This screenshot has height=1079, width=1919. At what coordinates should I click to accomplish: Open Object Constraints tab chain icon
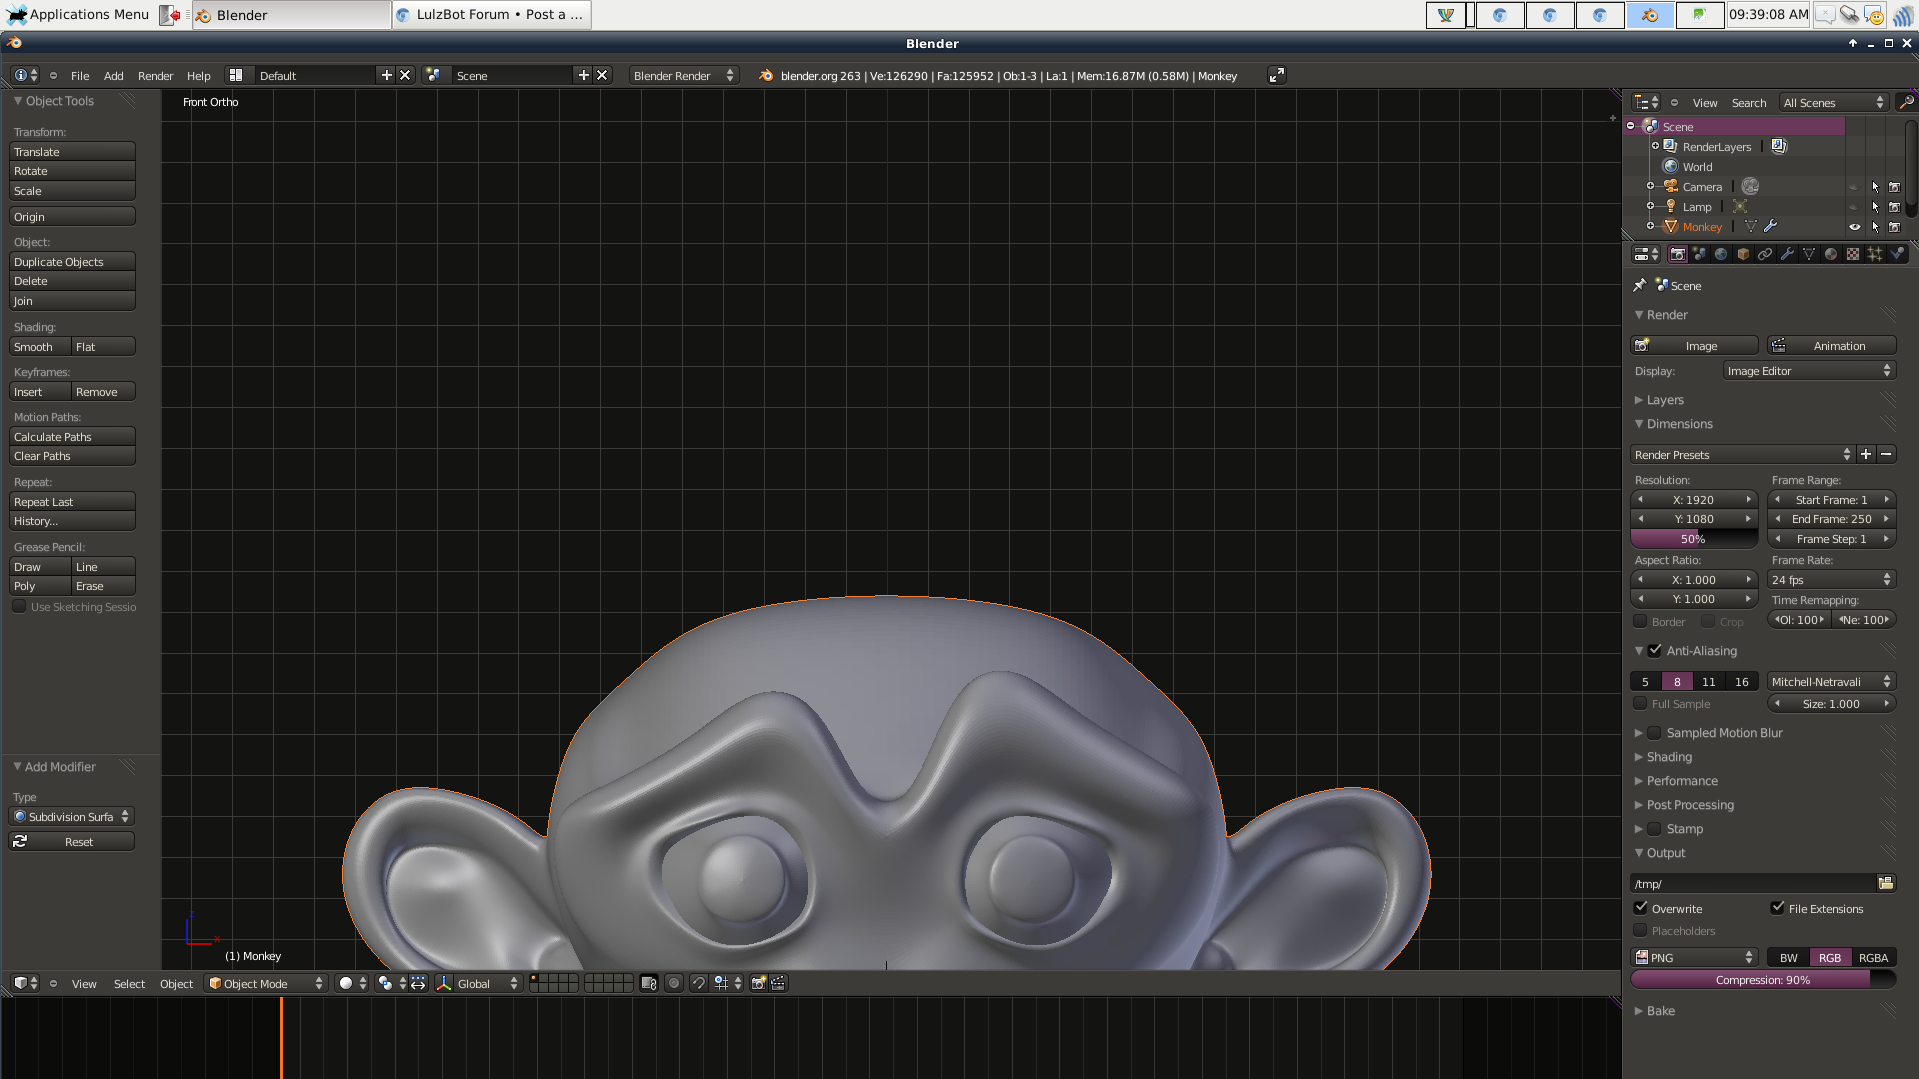[1765, 254]
